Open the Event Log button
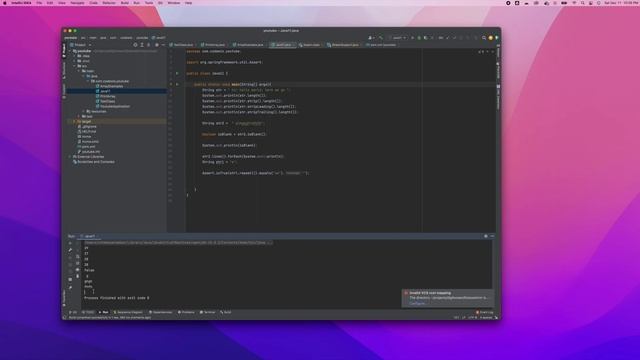 coord(484,312)
